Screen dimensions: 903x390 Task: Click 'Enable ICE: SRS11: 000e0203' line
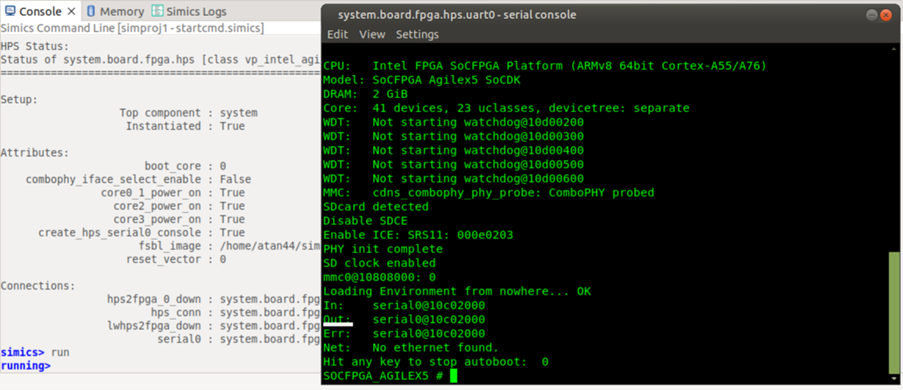[x=418, y=235]
